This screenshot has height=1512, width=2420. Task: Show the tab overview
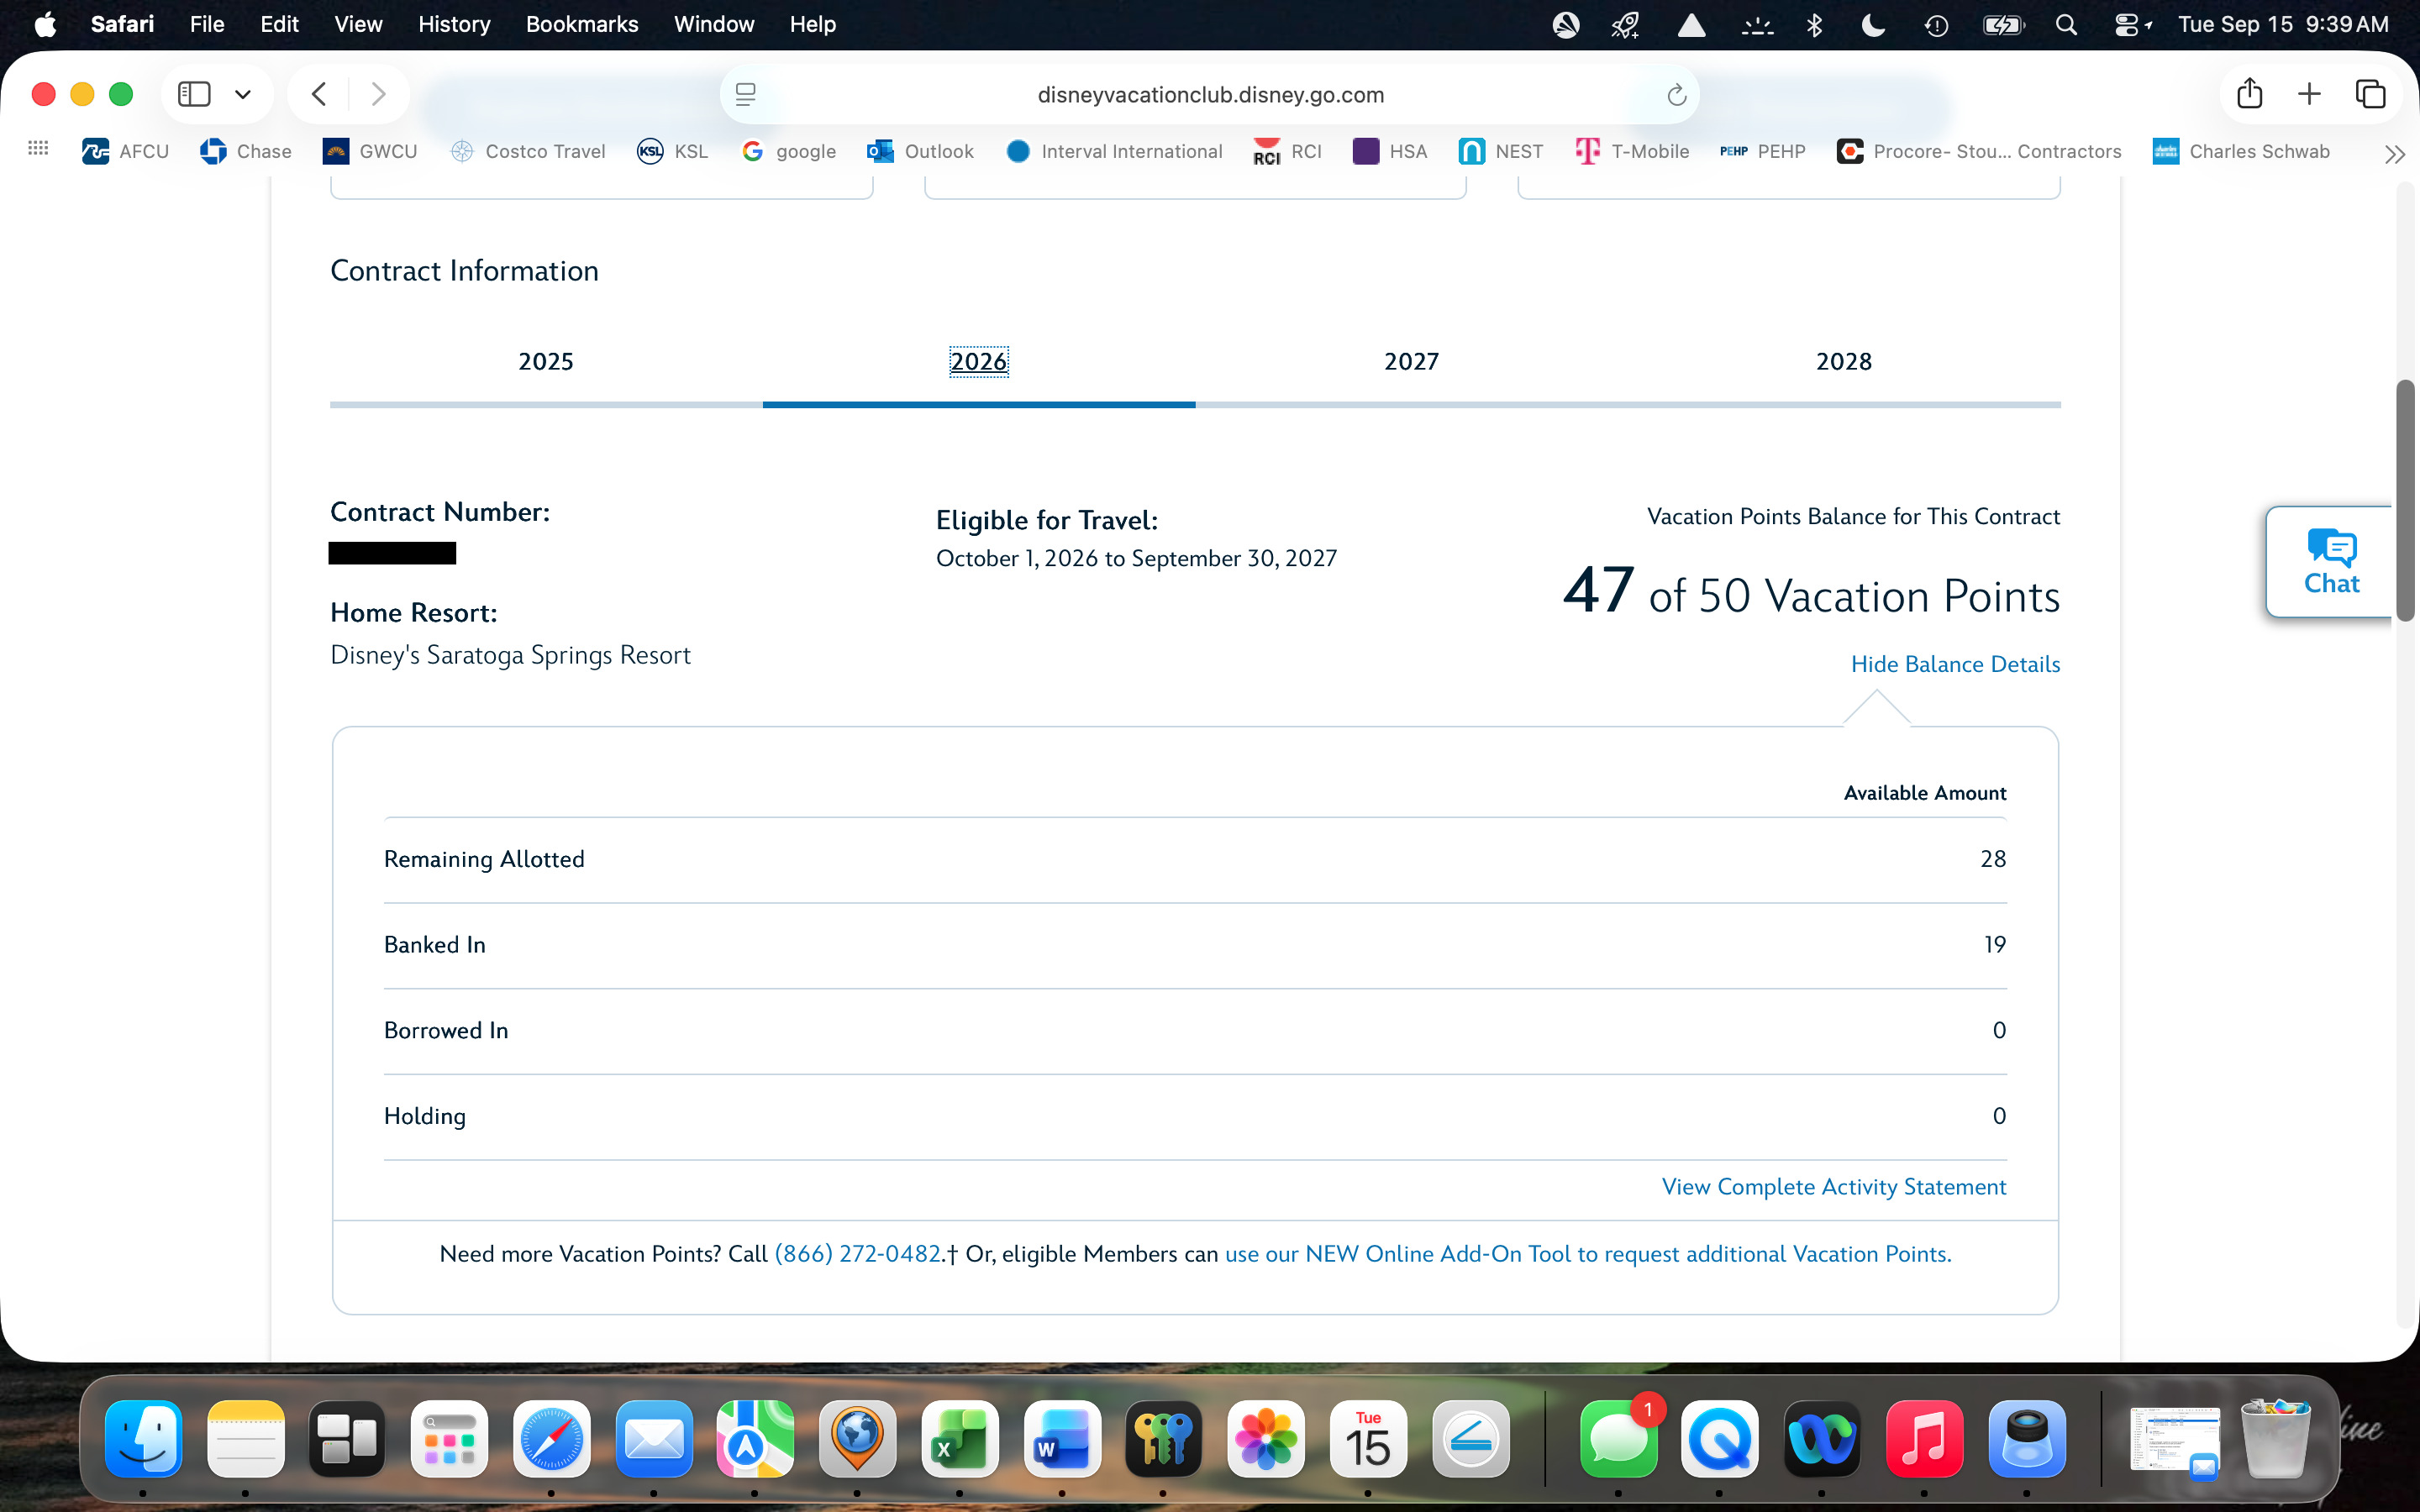2370,94
